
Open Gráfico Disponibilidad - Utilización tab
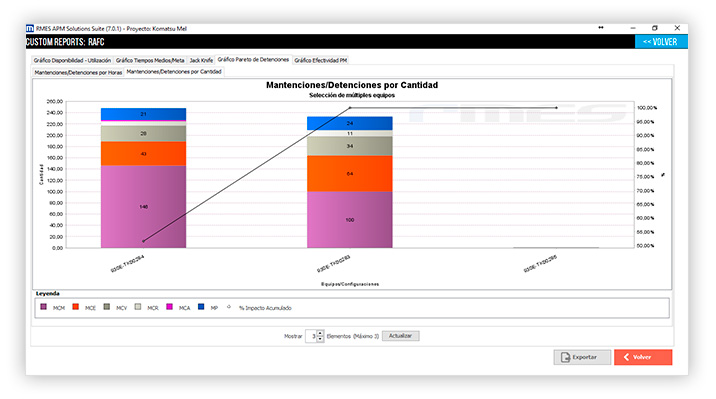point(72,60)
